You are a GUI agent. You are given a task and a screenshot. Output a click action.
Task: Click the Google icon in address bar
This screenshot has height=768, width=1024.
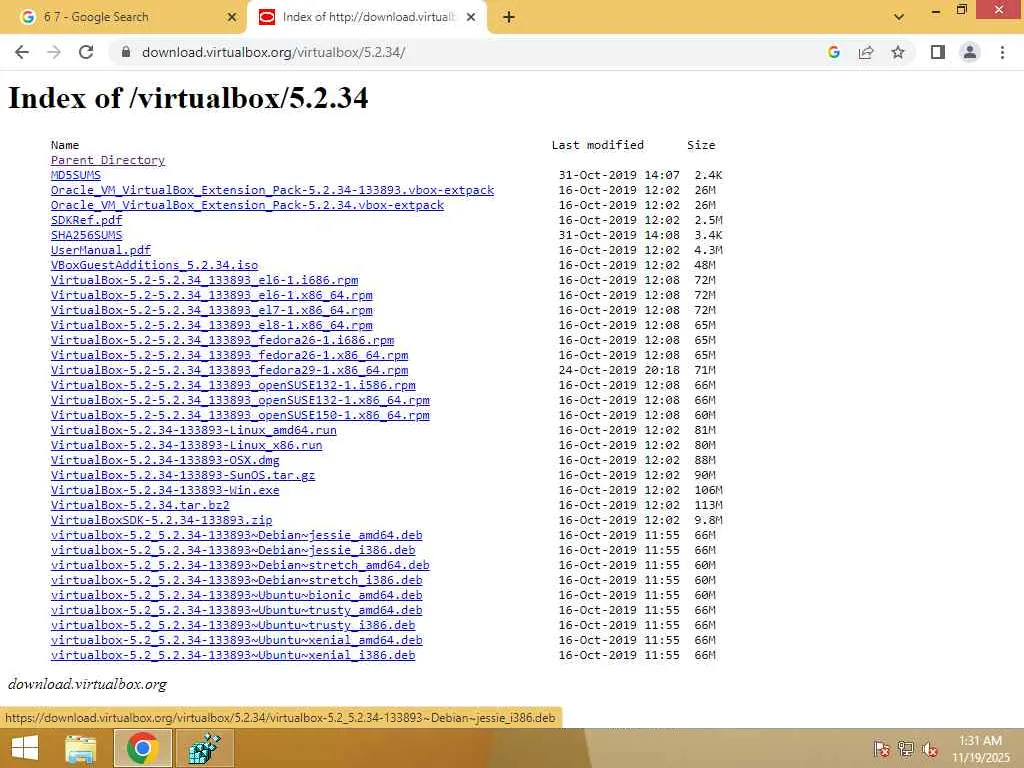[x=833, y=52]
